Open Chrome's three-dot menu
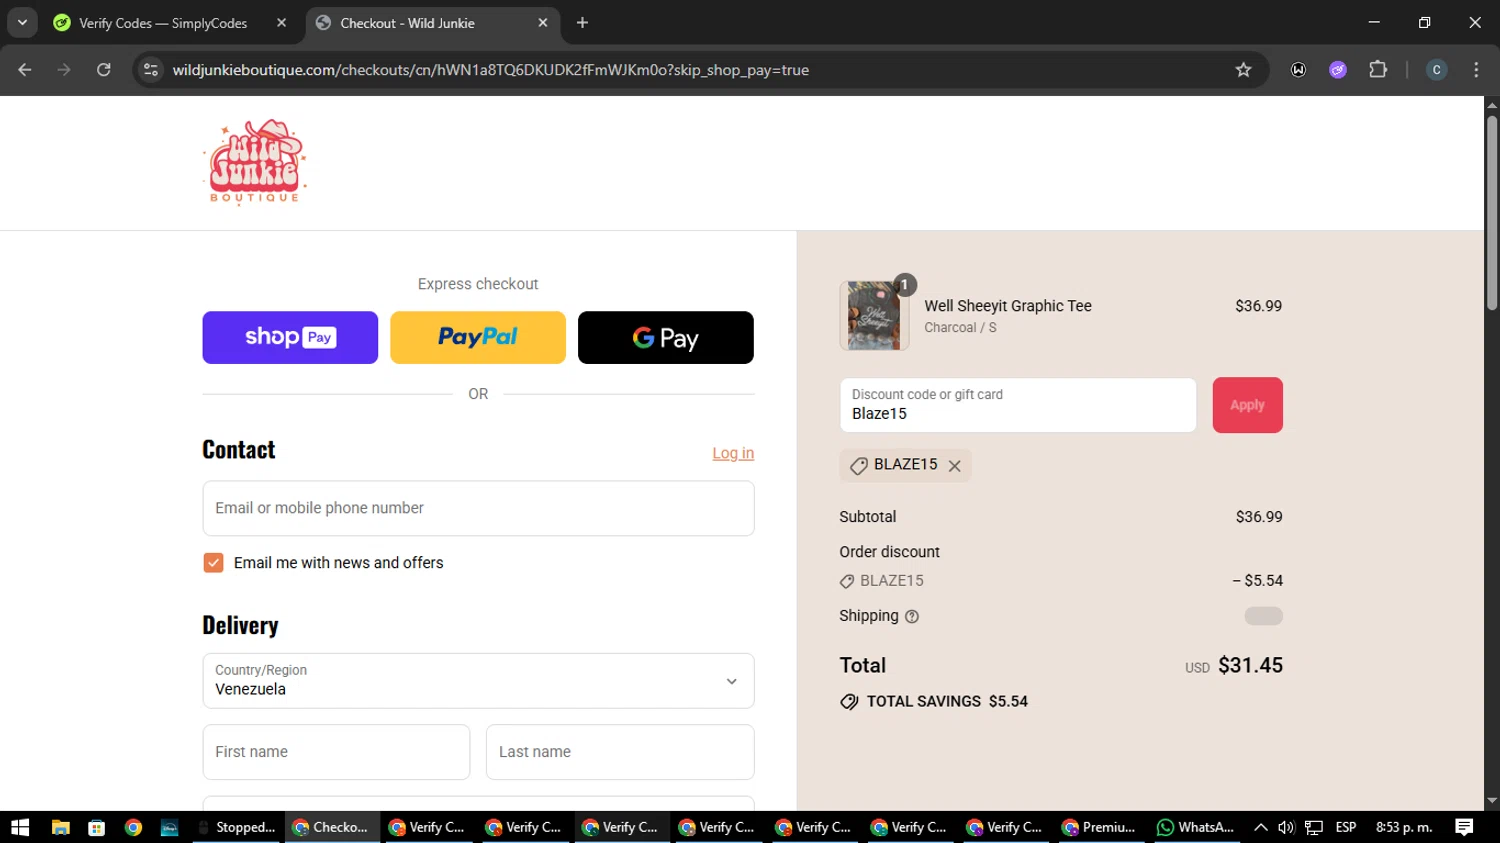1500x843 pixels. click(1476, 70)
